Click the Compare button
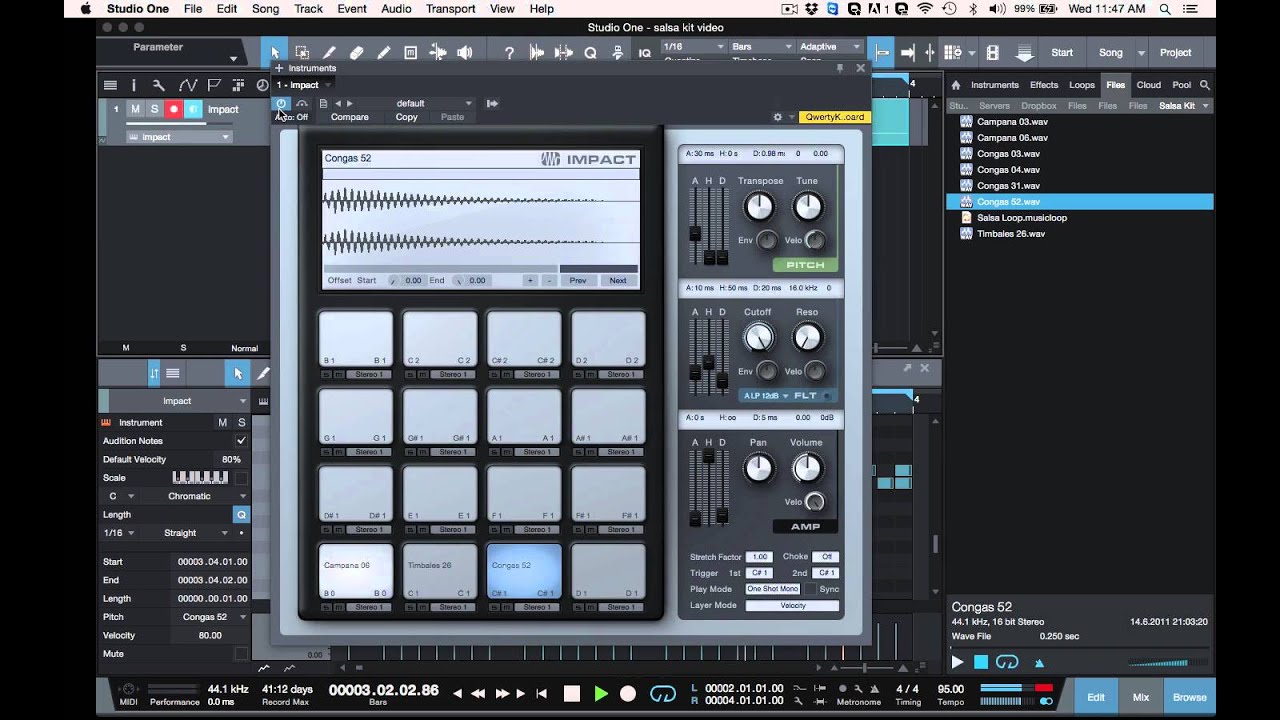 point(350,117)
